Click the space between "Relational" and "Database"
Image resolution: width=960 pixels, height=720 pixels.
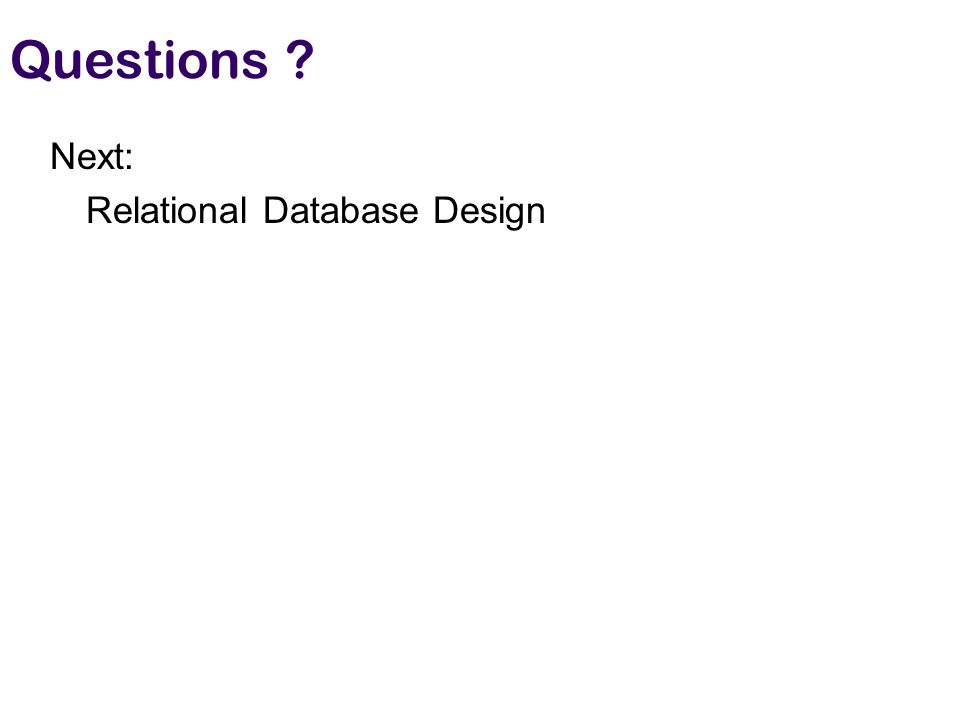pyautogui.click(x=255, y=211)
